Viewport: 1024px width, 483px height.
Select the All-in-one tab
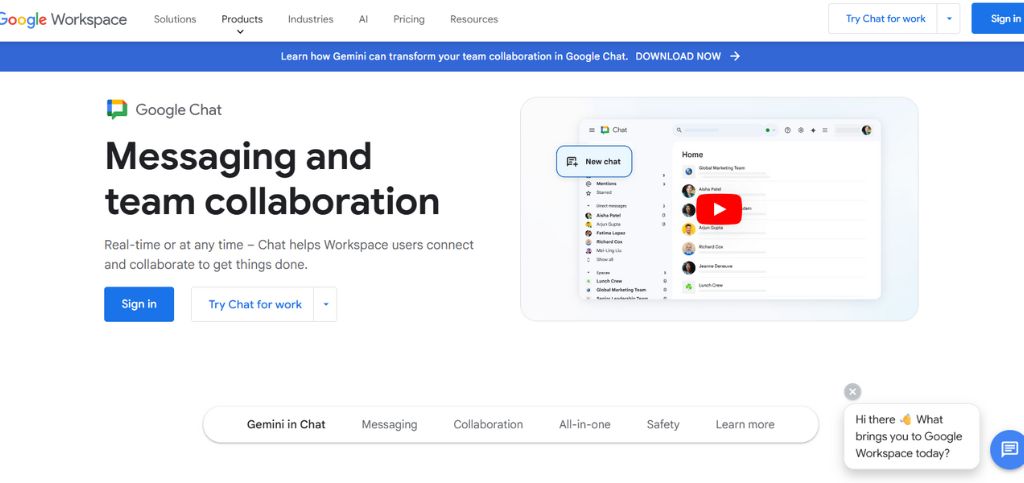point(584,424)
